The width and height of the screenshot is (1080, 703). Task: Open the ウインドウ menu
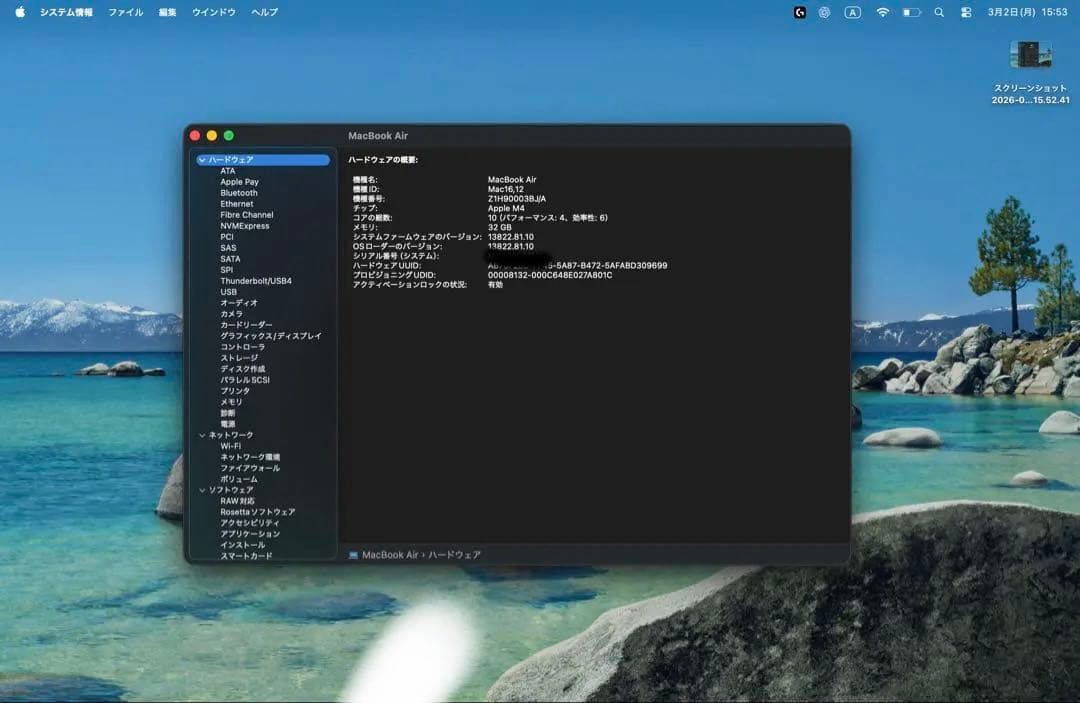[214, 12]
